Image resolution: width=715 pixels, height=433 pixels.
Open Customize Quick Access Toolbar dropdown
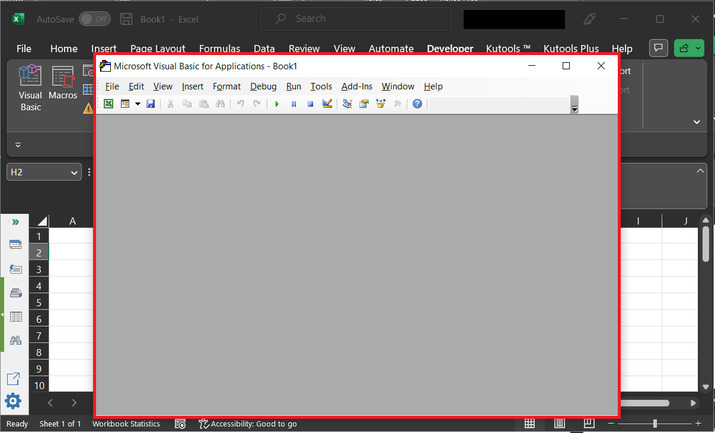pos(18,145)
